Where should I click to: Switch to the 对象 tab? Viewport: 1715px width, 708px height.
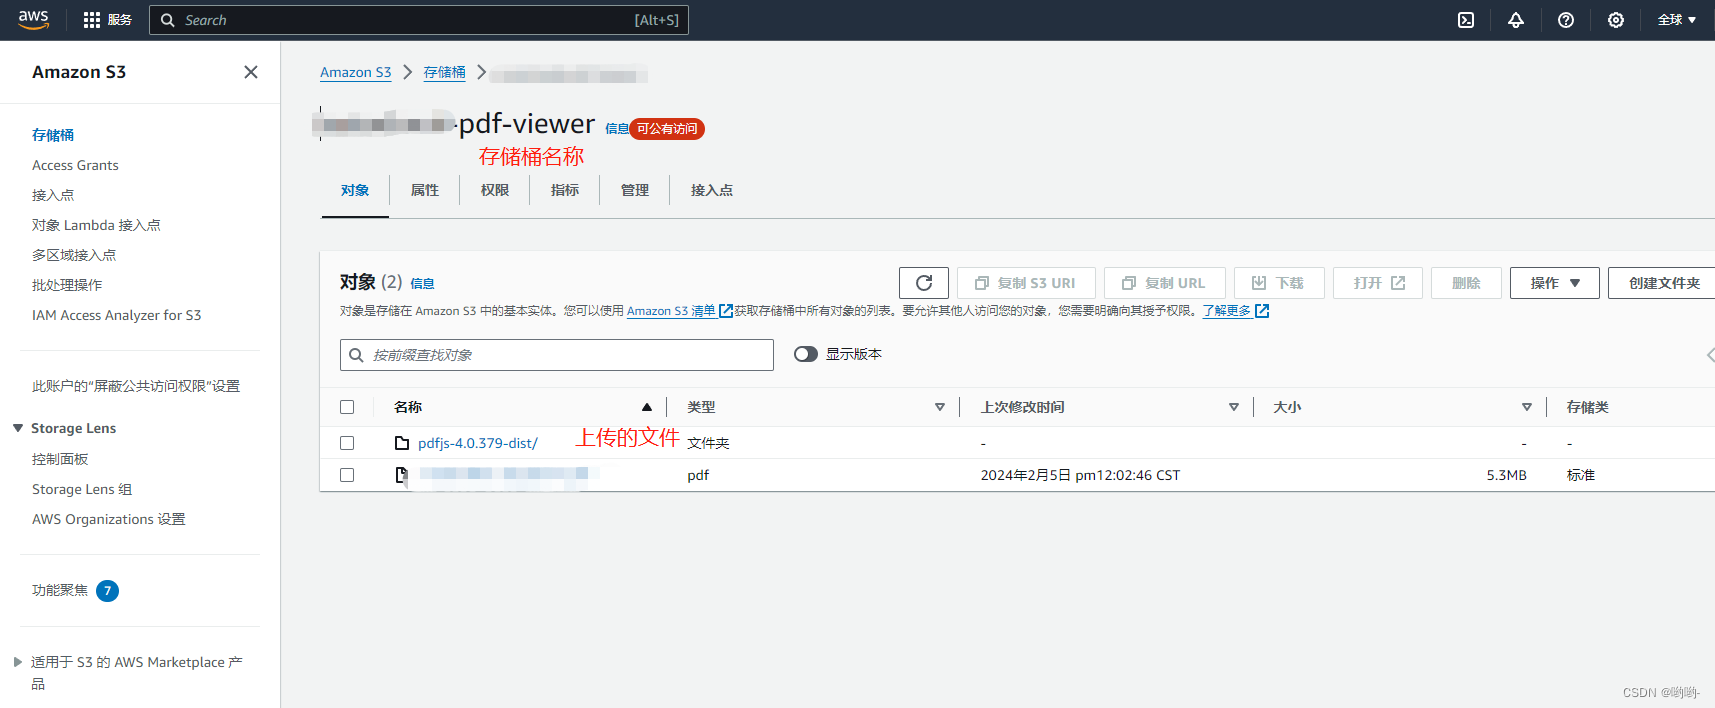[355, 190]
